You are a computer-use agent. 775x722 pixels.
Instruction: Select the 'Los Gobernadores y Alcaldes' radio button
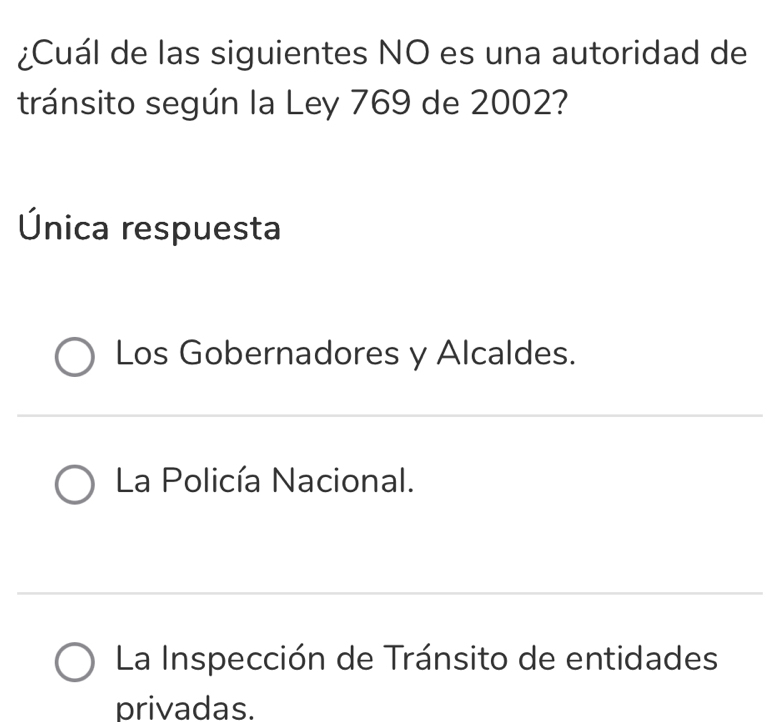coord(75,358)
